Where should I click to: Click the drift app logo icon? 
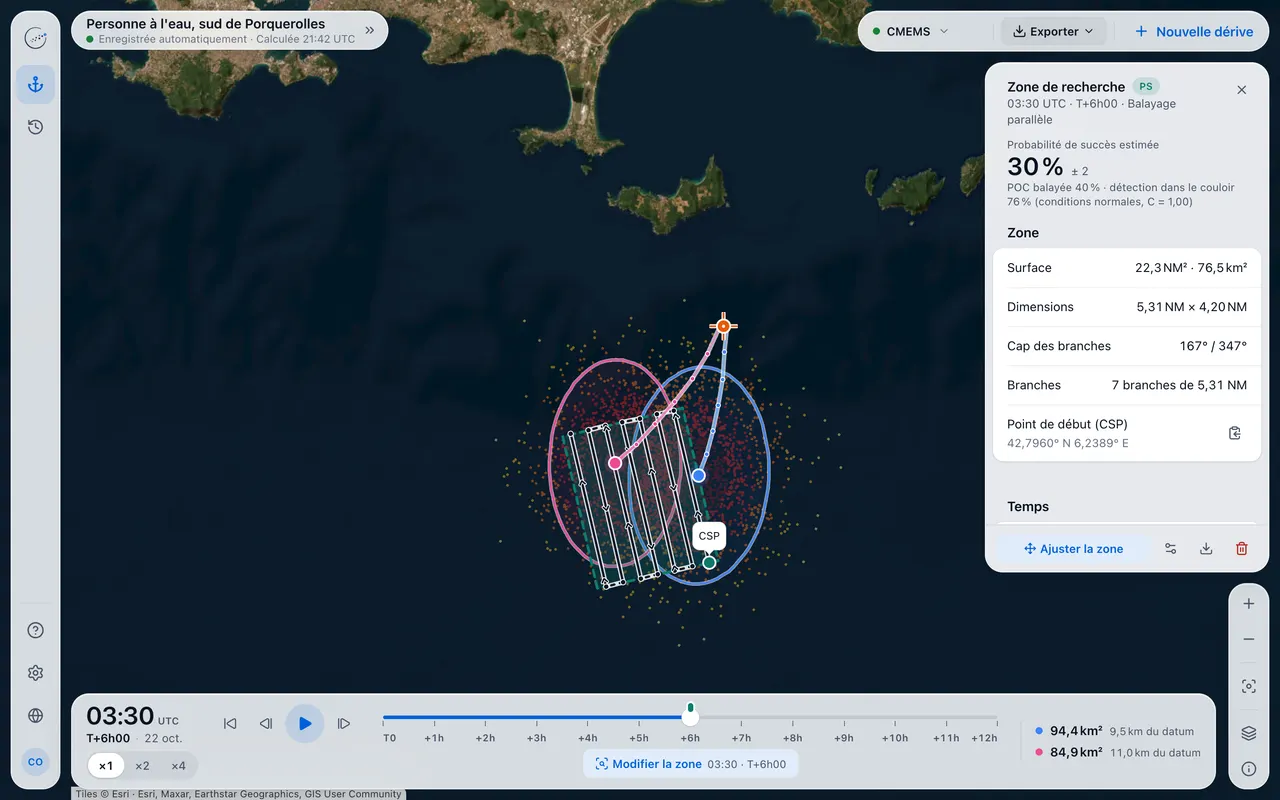pyautogui.click(x=35, y=38)
